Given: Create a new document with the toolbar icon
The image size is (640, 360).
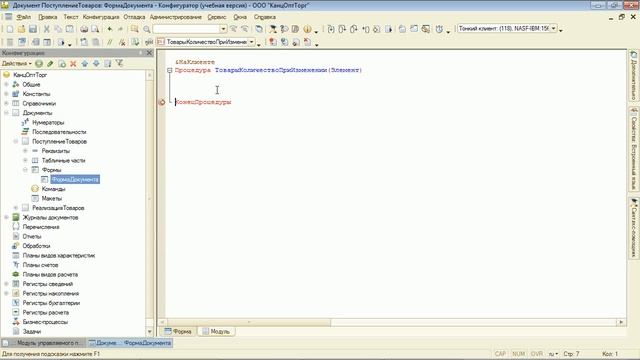Looking at the screenshot, I should click(10, 29).
